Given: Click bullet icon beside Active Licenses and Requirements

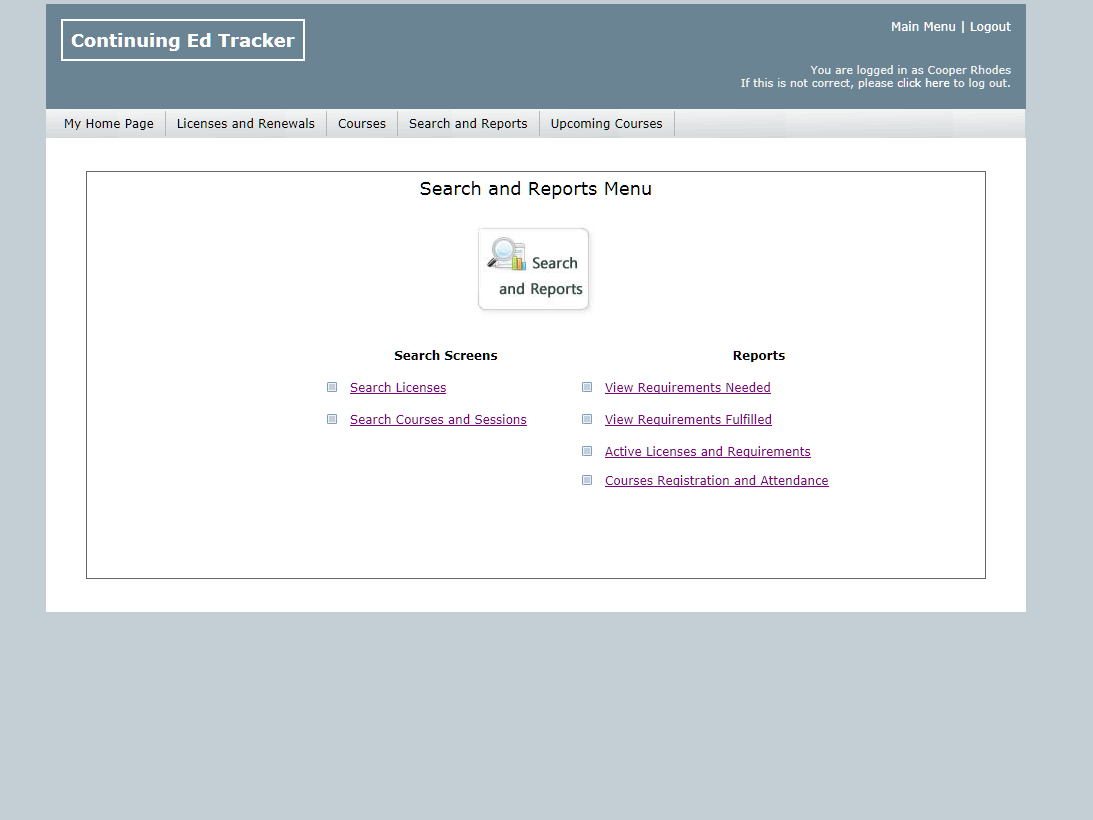Looking at the screenshot, I should point(587,451).
